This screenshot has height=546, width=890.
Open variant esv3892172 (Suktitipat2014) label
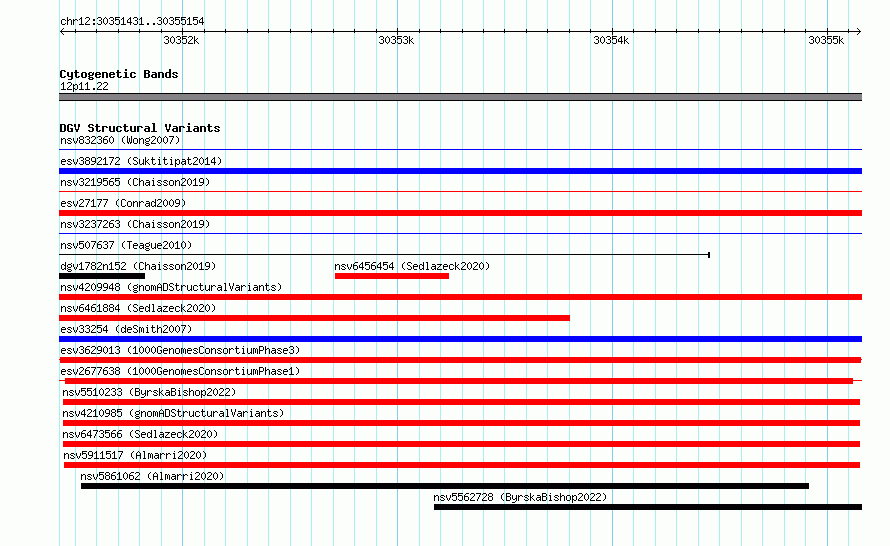click(141, 161)
